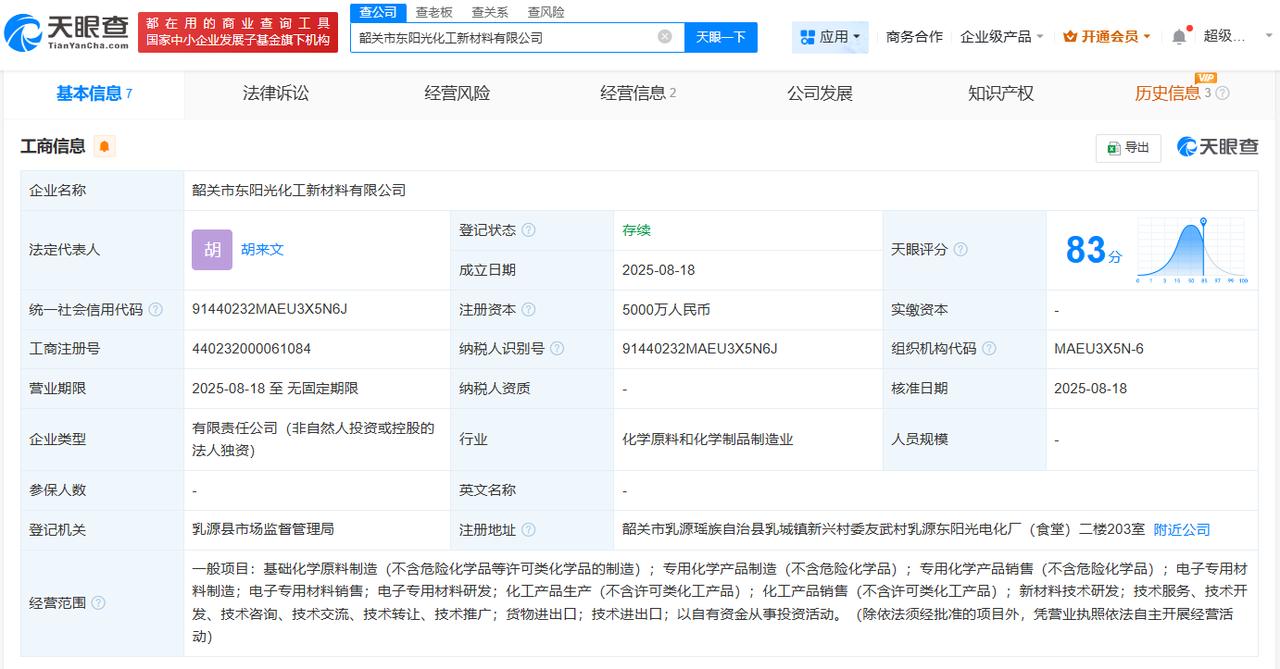Click help icon next to 经营范围

pyautogui.click(x=98, y=603)
